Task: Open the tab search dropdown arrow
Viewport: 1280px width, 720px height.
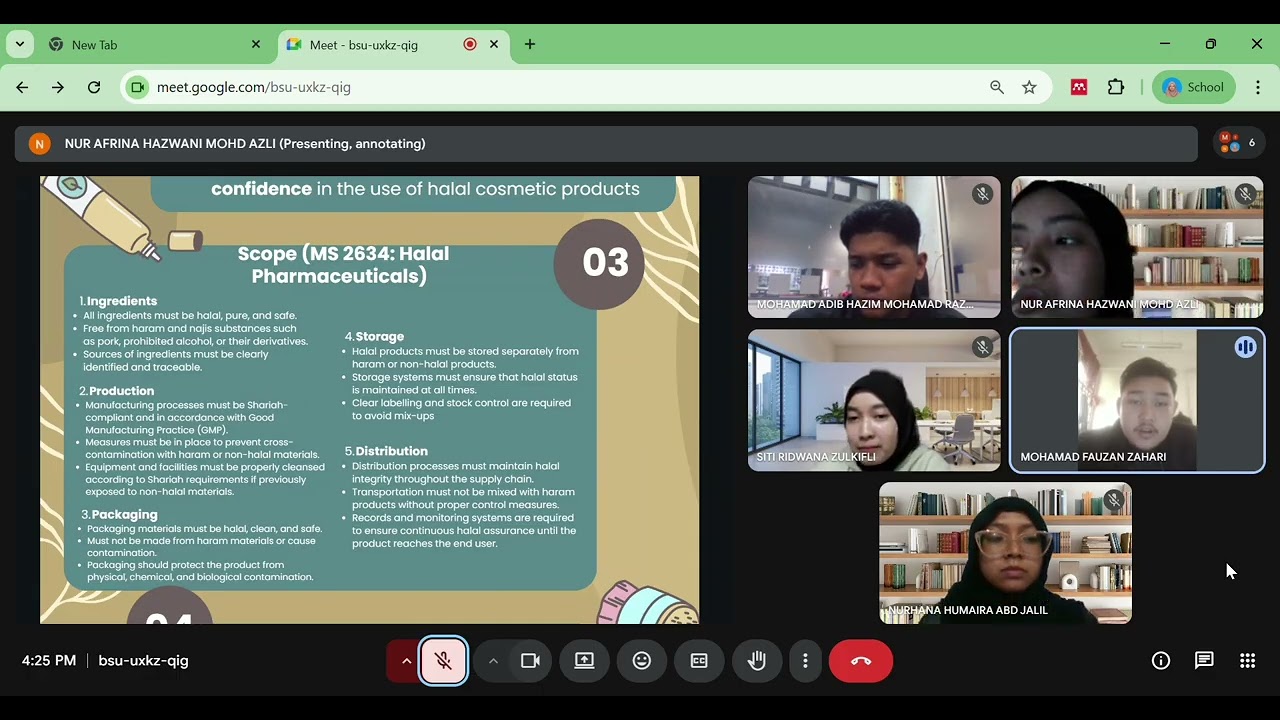Action: point(20,45)
